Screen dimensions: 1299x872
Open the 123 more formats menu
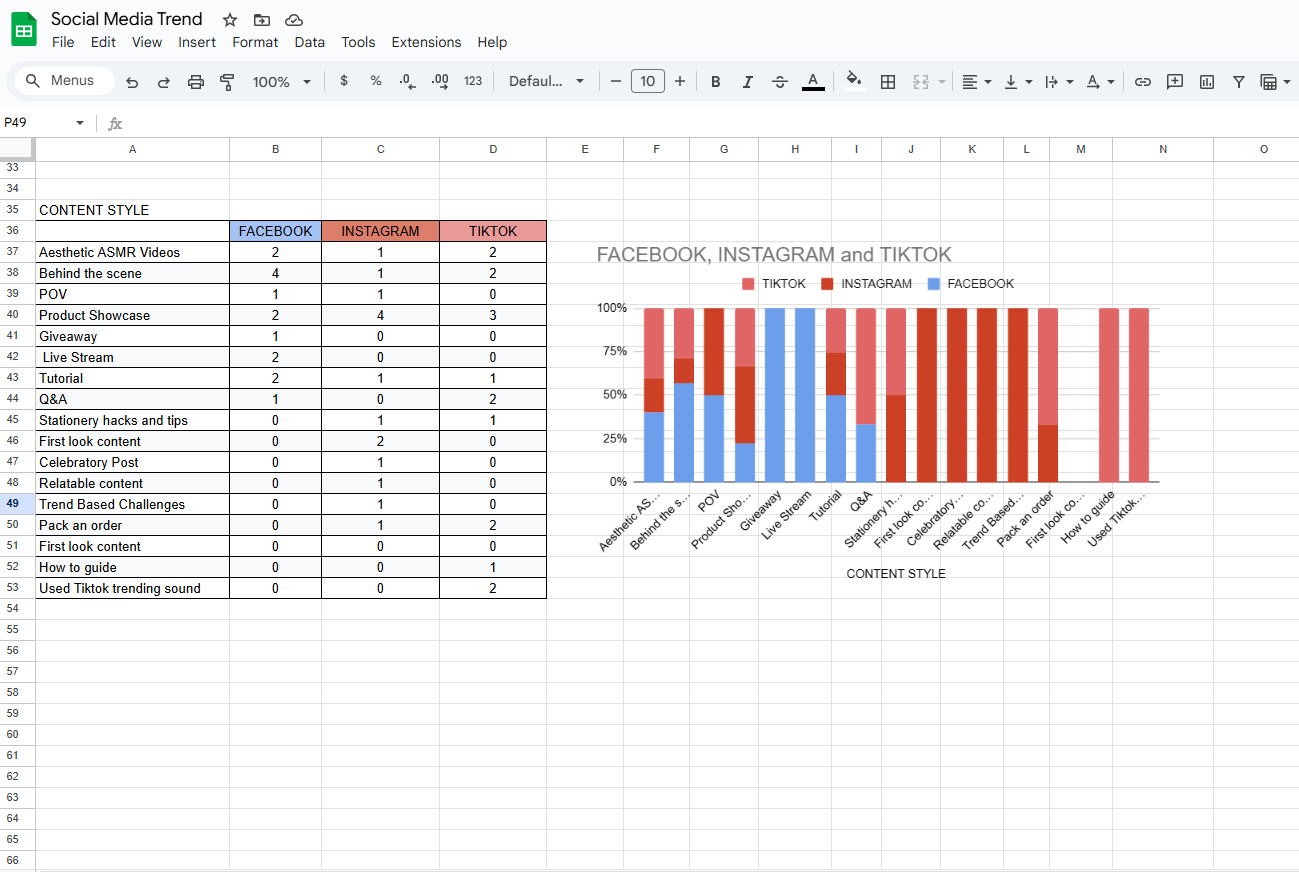click(x=473, y=81)
